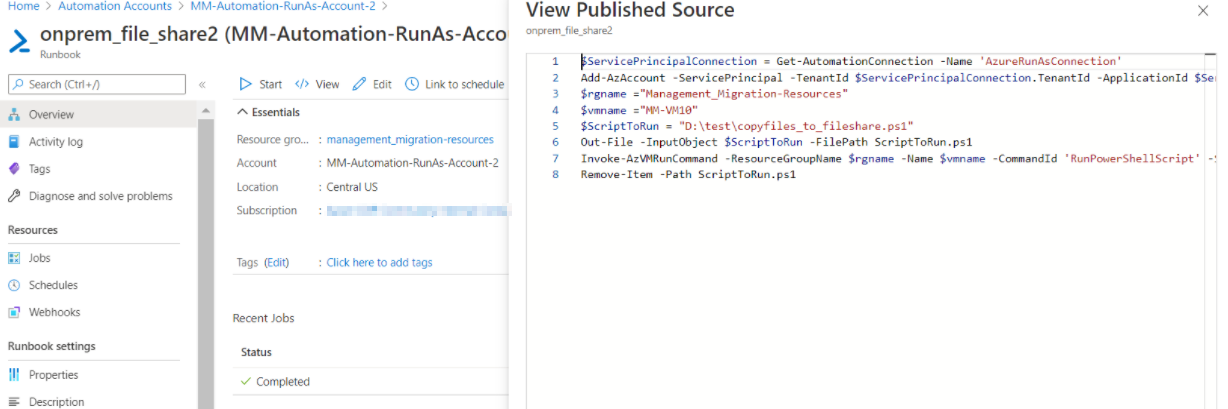Close the View Published Source panel
Image resolution: width=1228 pixels, height=409 pixels.
tap(1202, 10)
